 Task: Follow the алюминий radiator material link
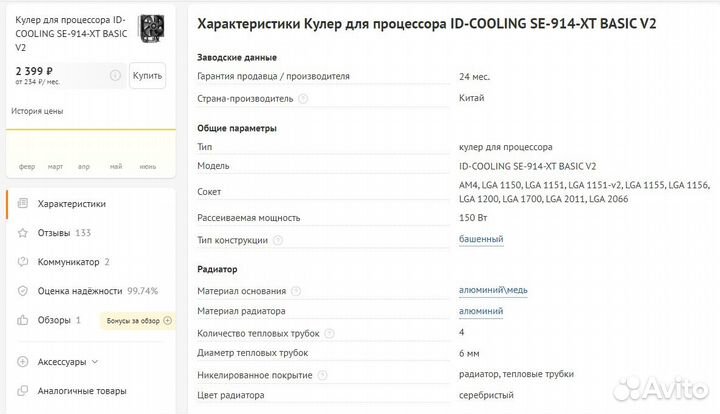tap(481, 311)
